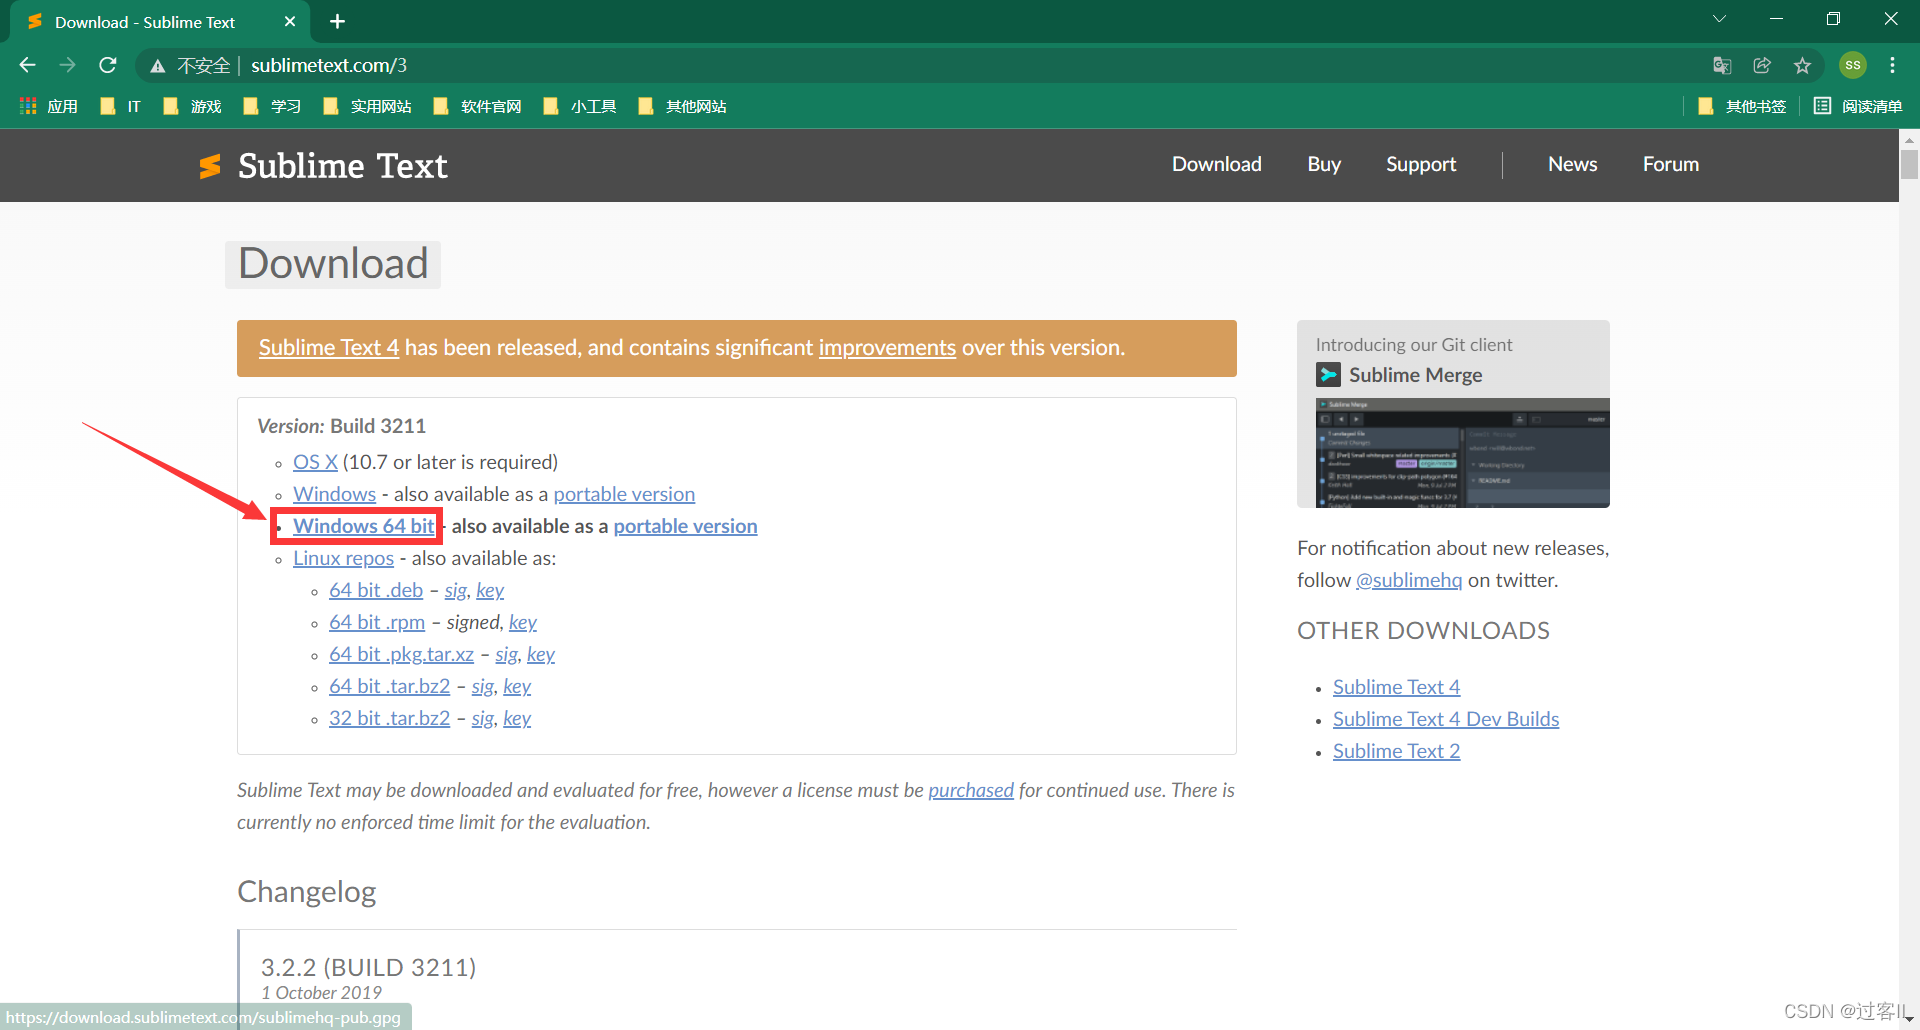This screenshot has height=1030, width=1920.
Task: Download the 64 bit .tar.bz2 archive
Action: tap(389, 686)
